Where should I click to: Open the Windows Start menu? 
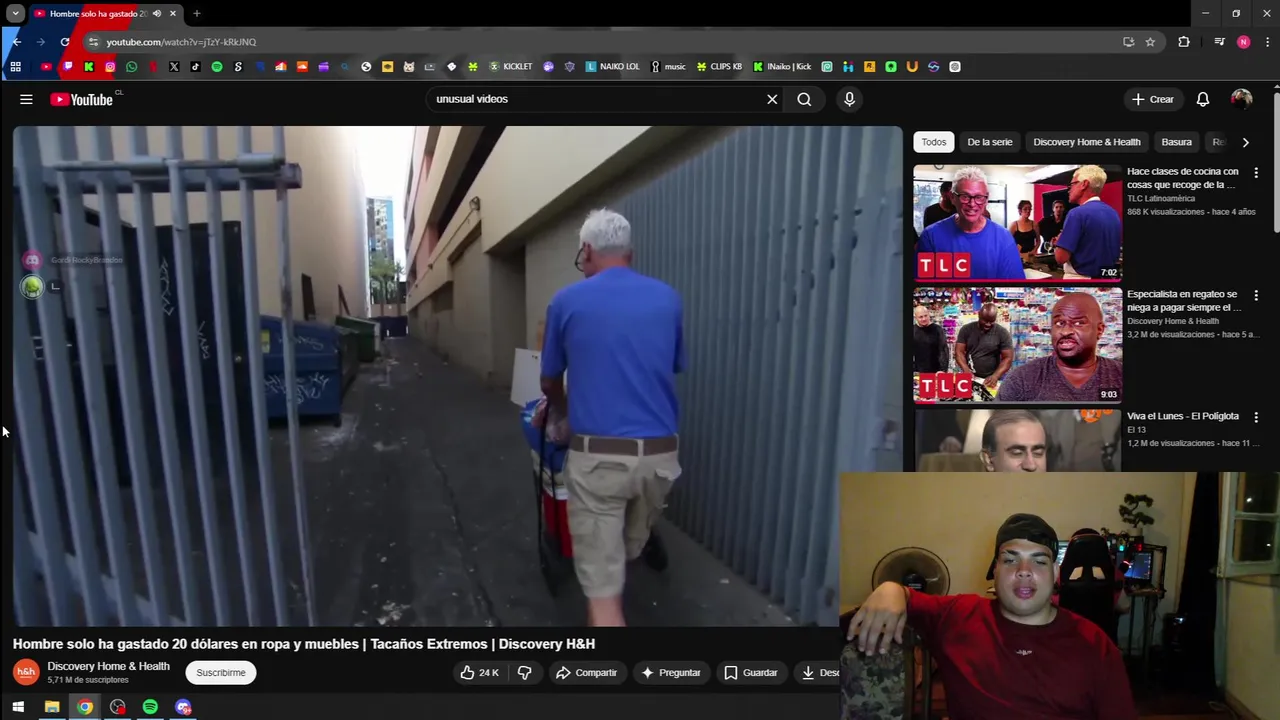click(x=18, y=707)
